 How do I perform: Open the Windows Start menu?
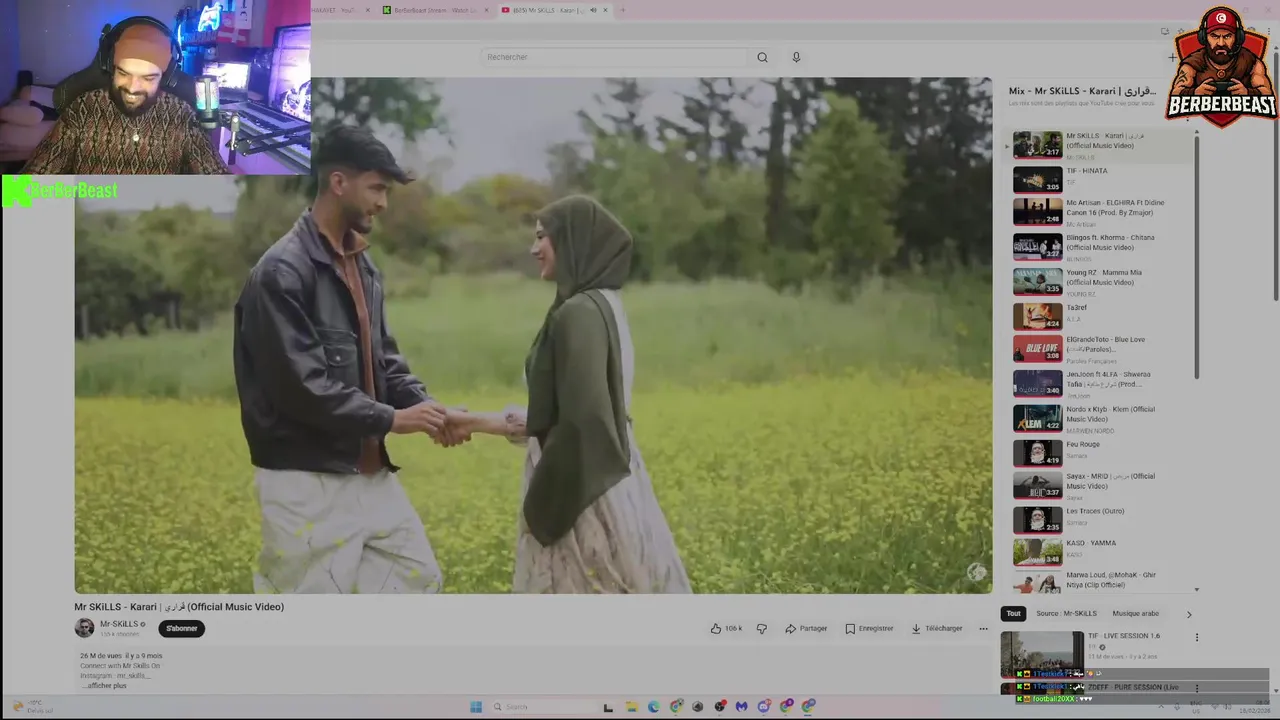[476, 707]
